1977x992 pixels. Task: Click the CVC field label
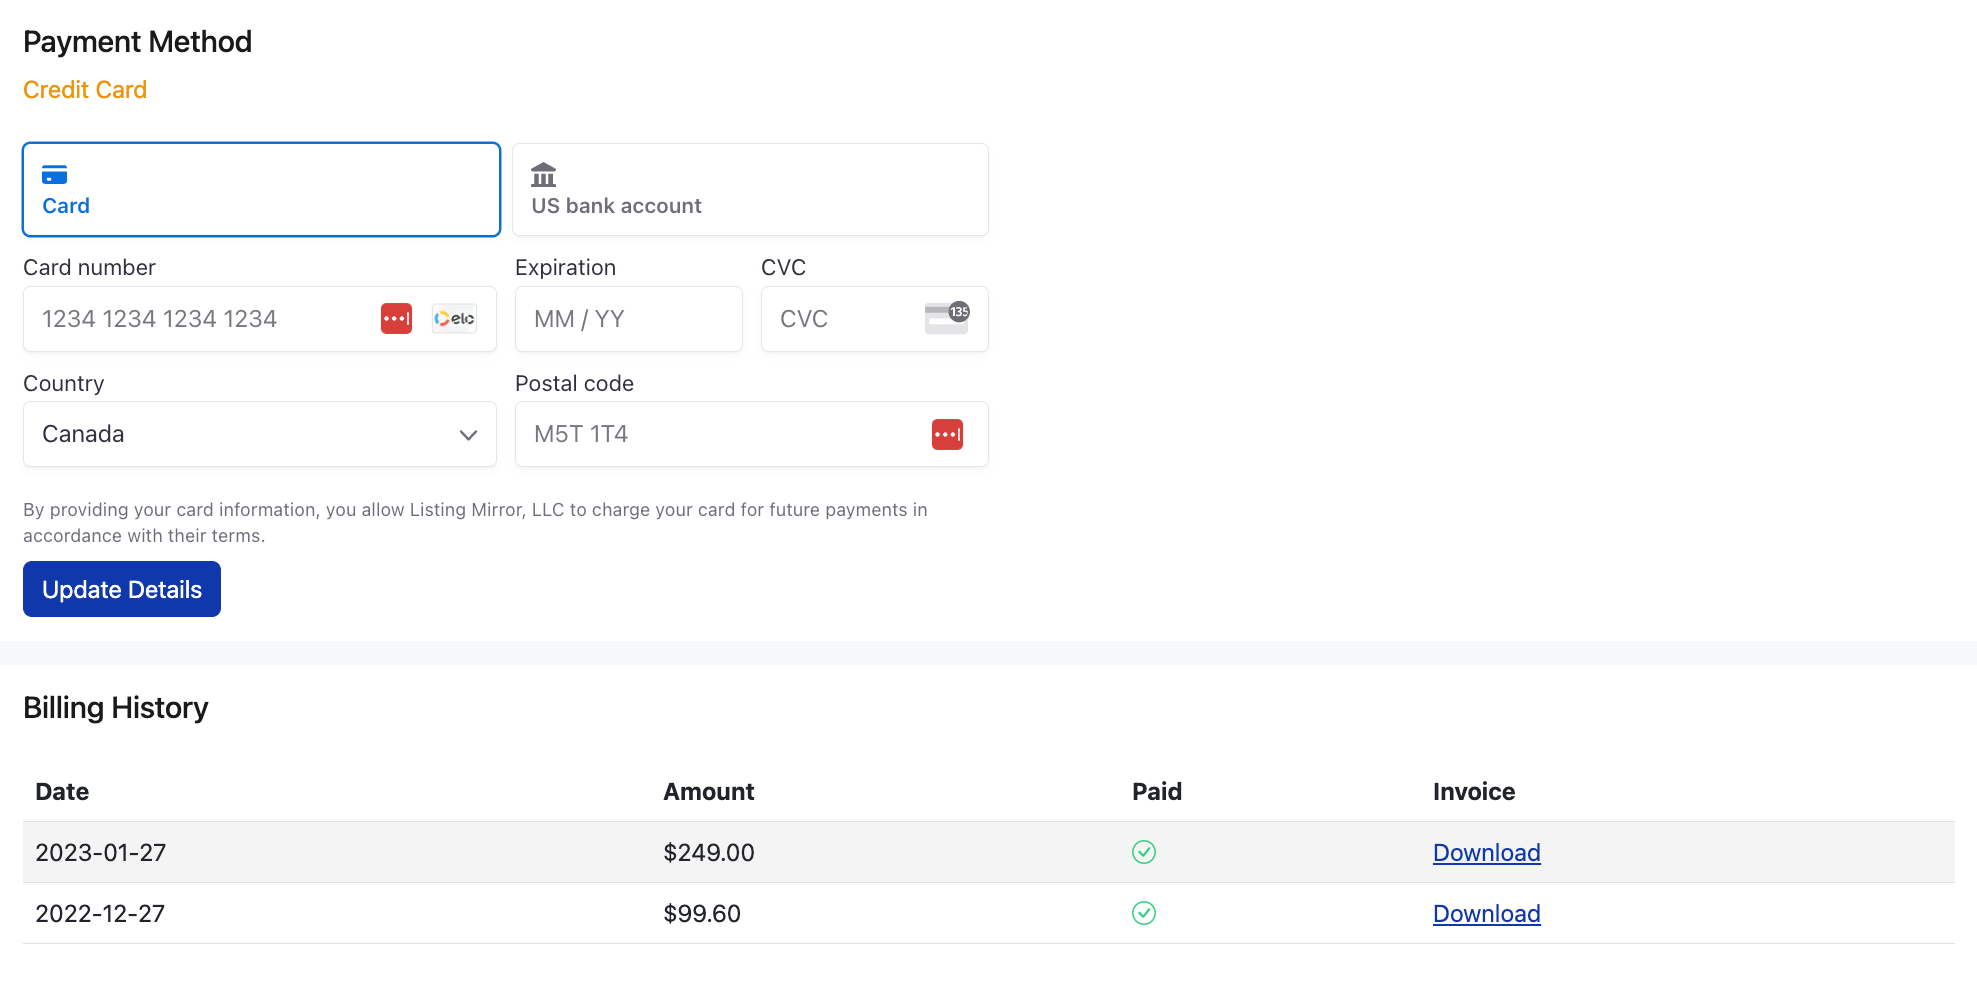click(x=783, y=268)
